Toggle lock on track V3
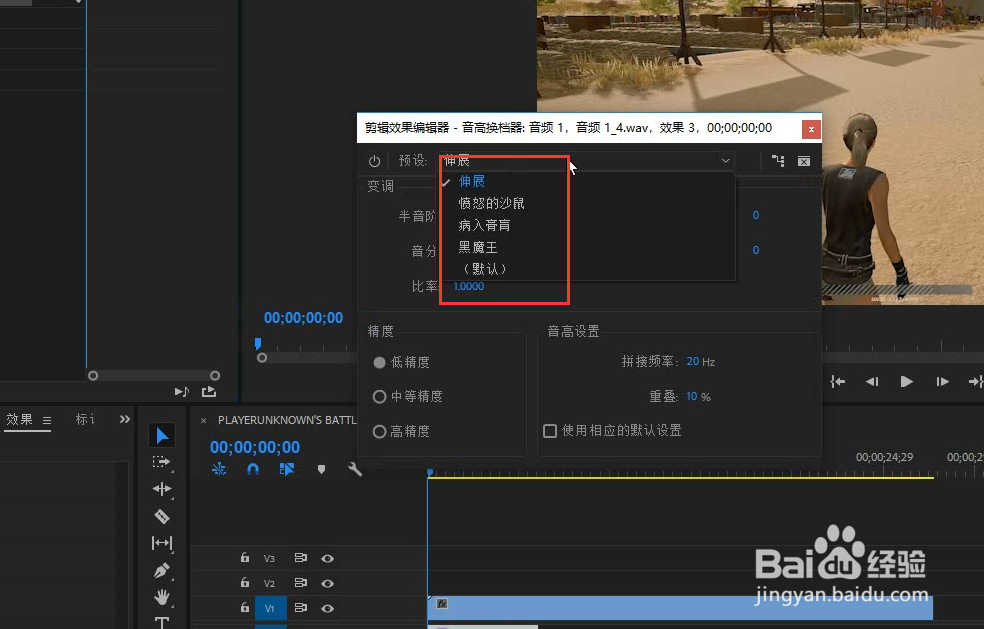The width and height of the screenshot is (984, 629). 245,557
